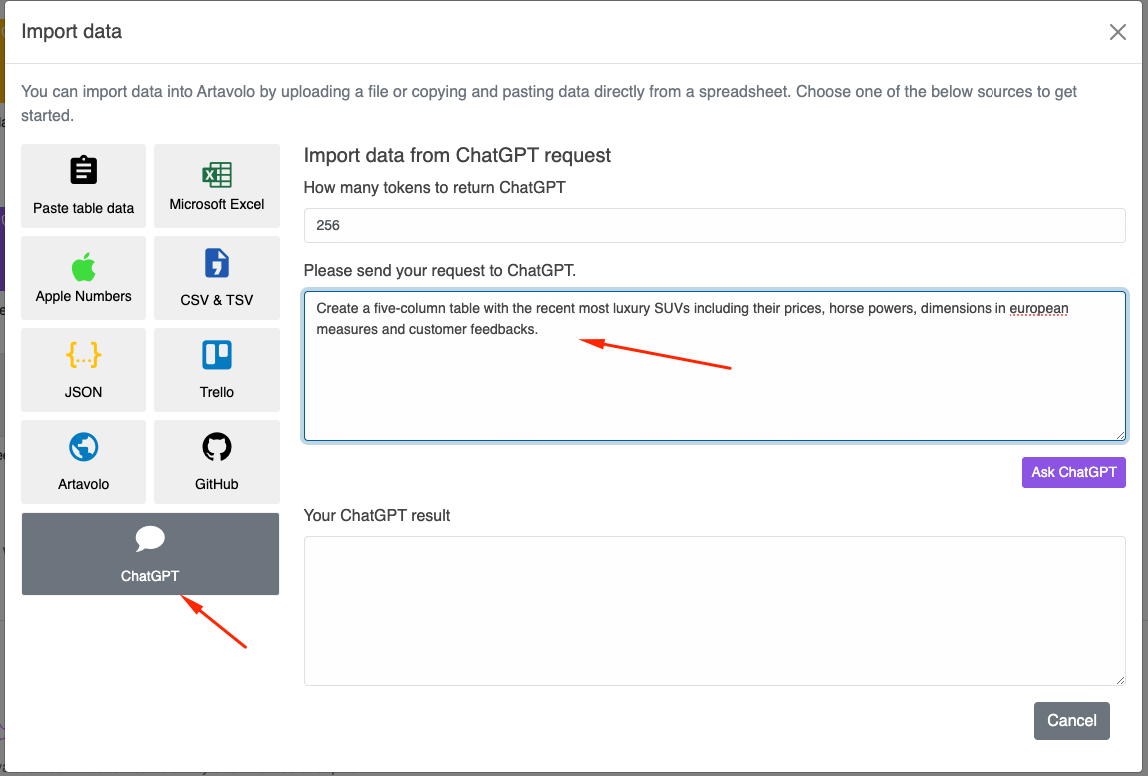Click the misspelled word 'european'

pos(1038,308)
